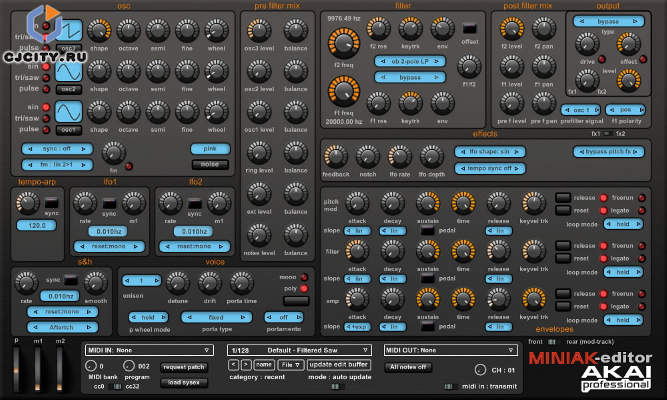667x400 pixels.
Task: Click the CH : 01 channel dial
Action: coord(480,369)
